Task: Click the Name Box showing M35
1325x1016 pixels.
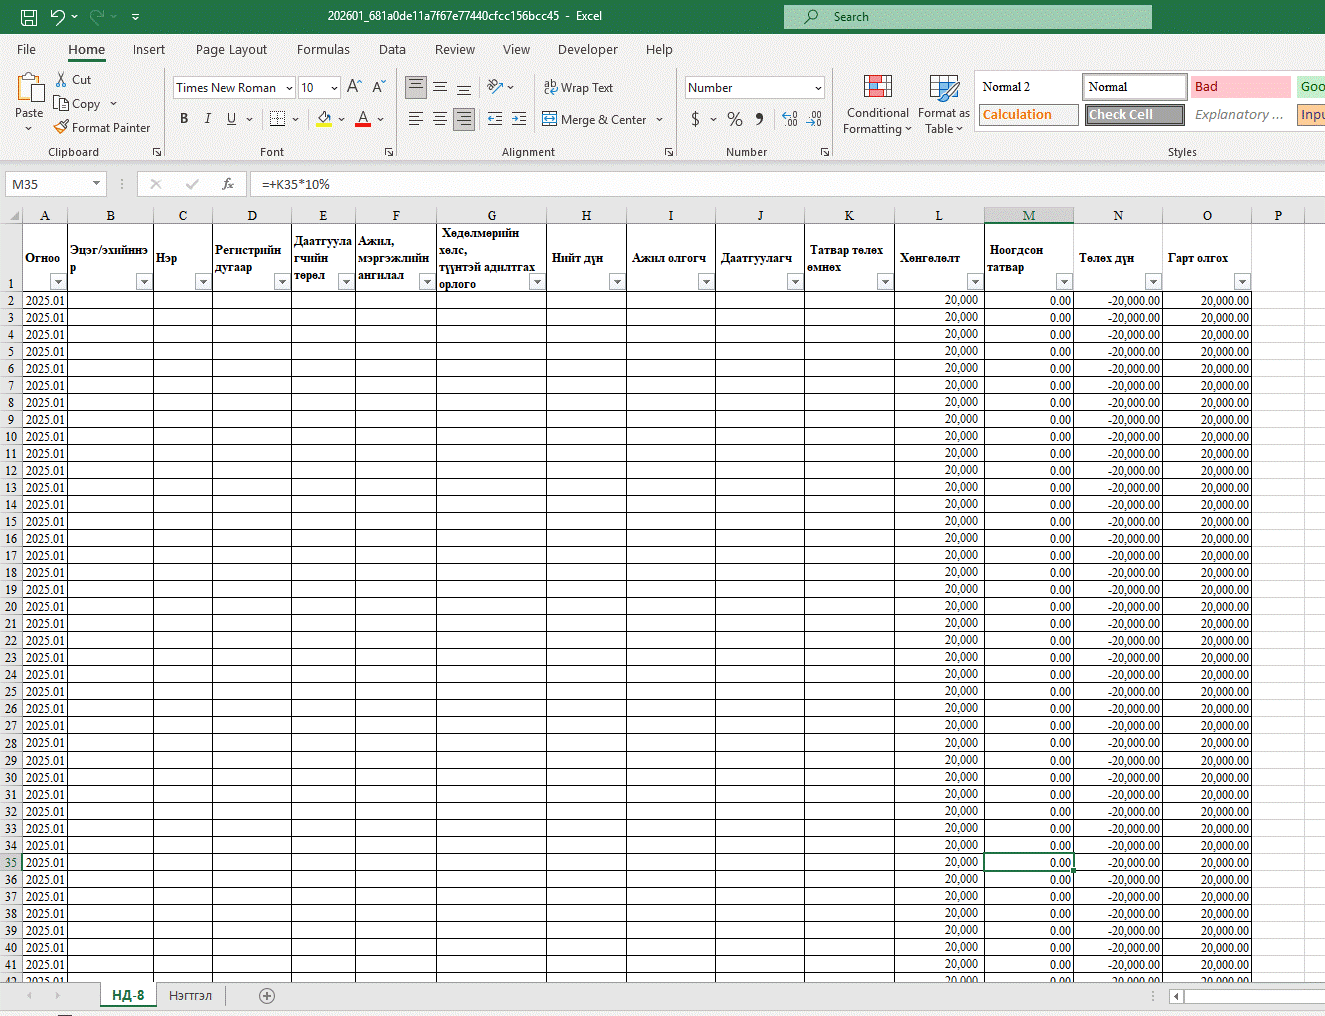Action: [x=48, y=184]
